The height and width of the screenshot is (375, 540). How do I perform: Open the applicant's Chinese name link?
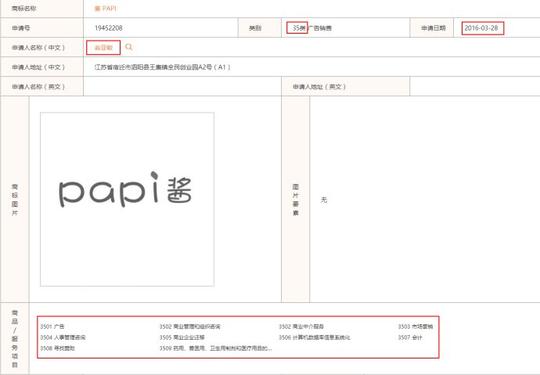tap(103, 48)
